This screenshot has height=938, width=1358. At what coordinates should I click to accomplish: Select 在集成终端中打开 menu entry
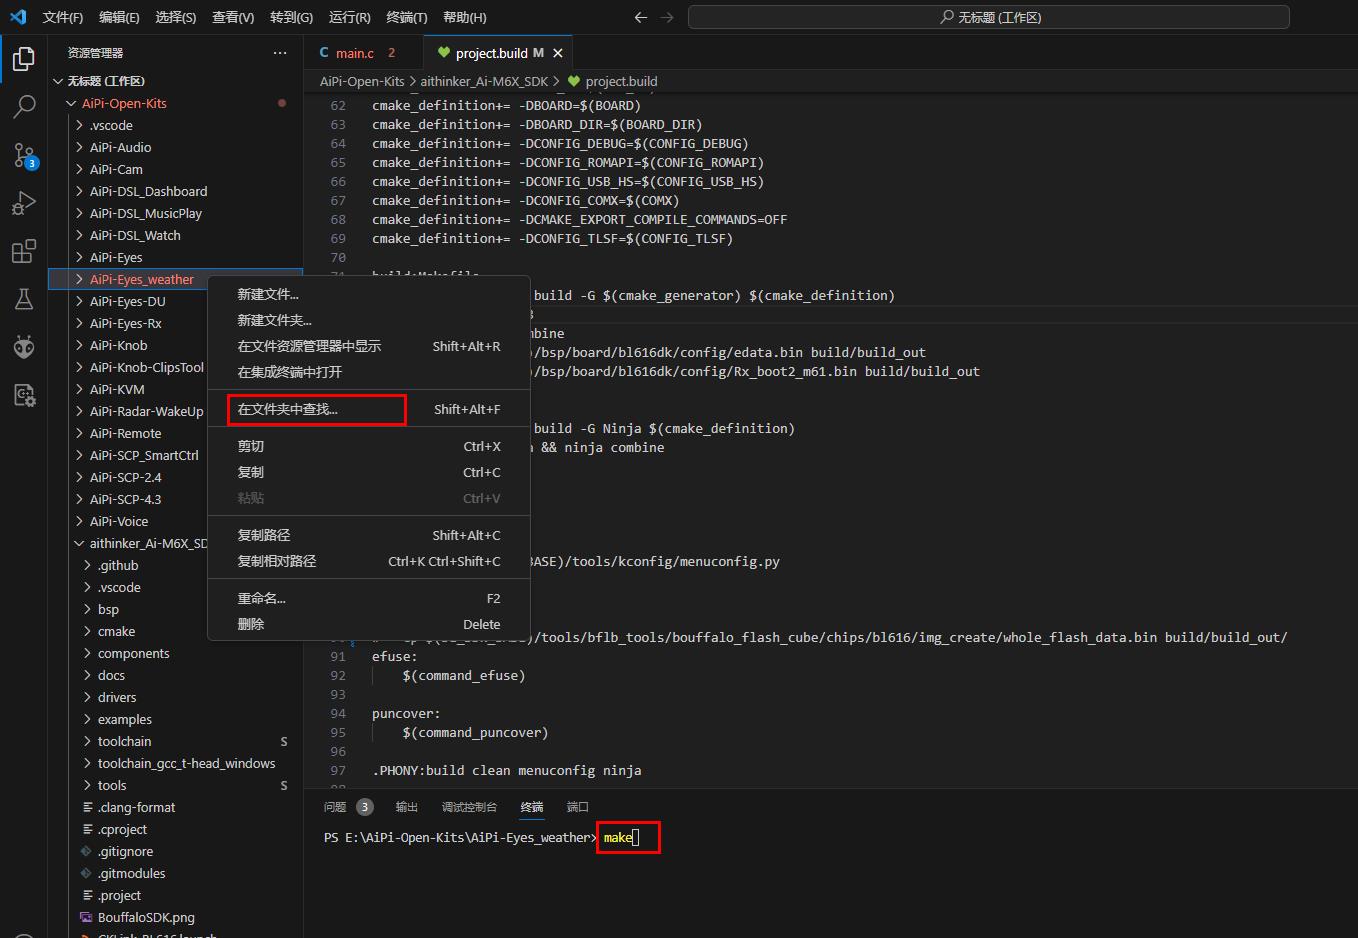[368, 372]
